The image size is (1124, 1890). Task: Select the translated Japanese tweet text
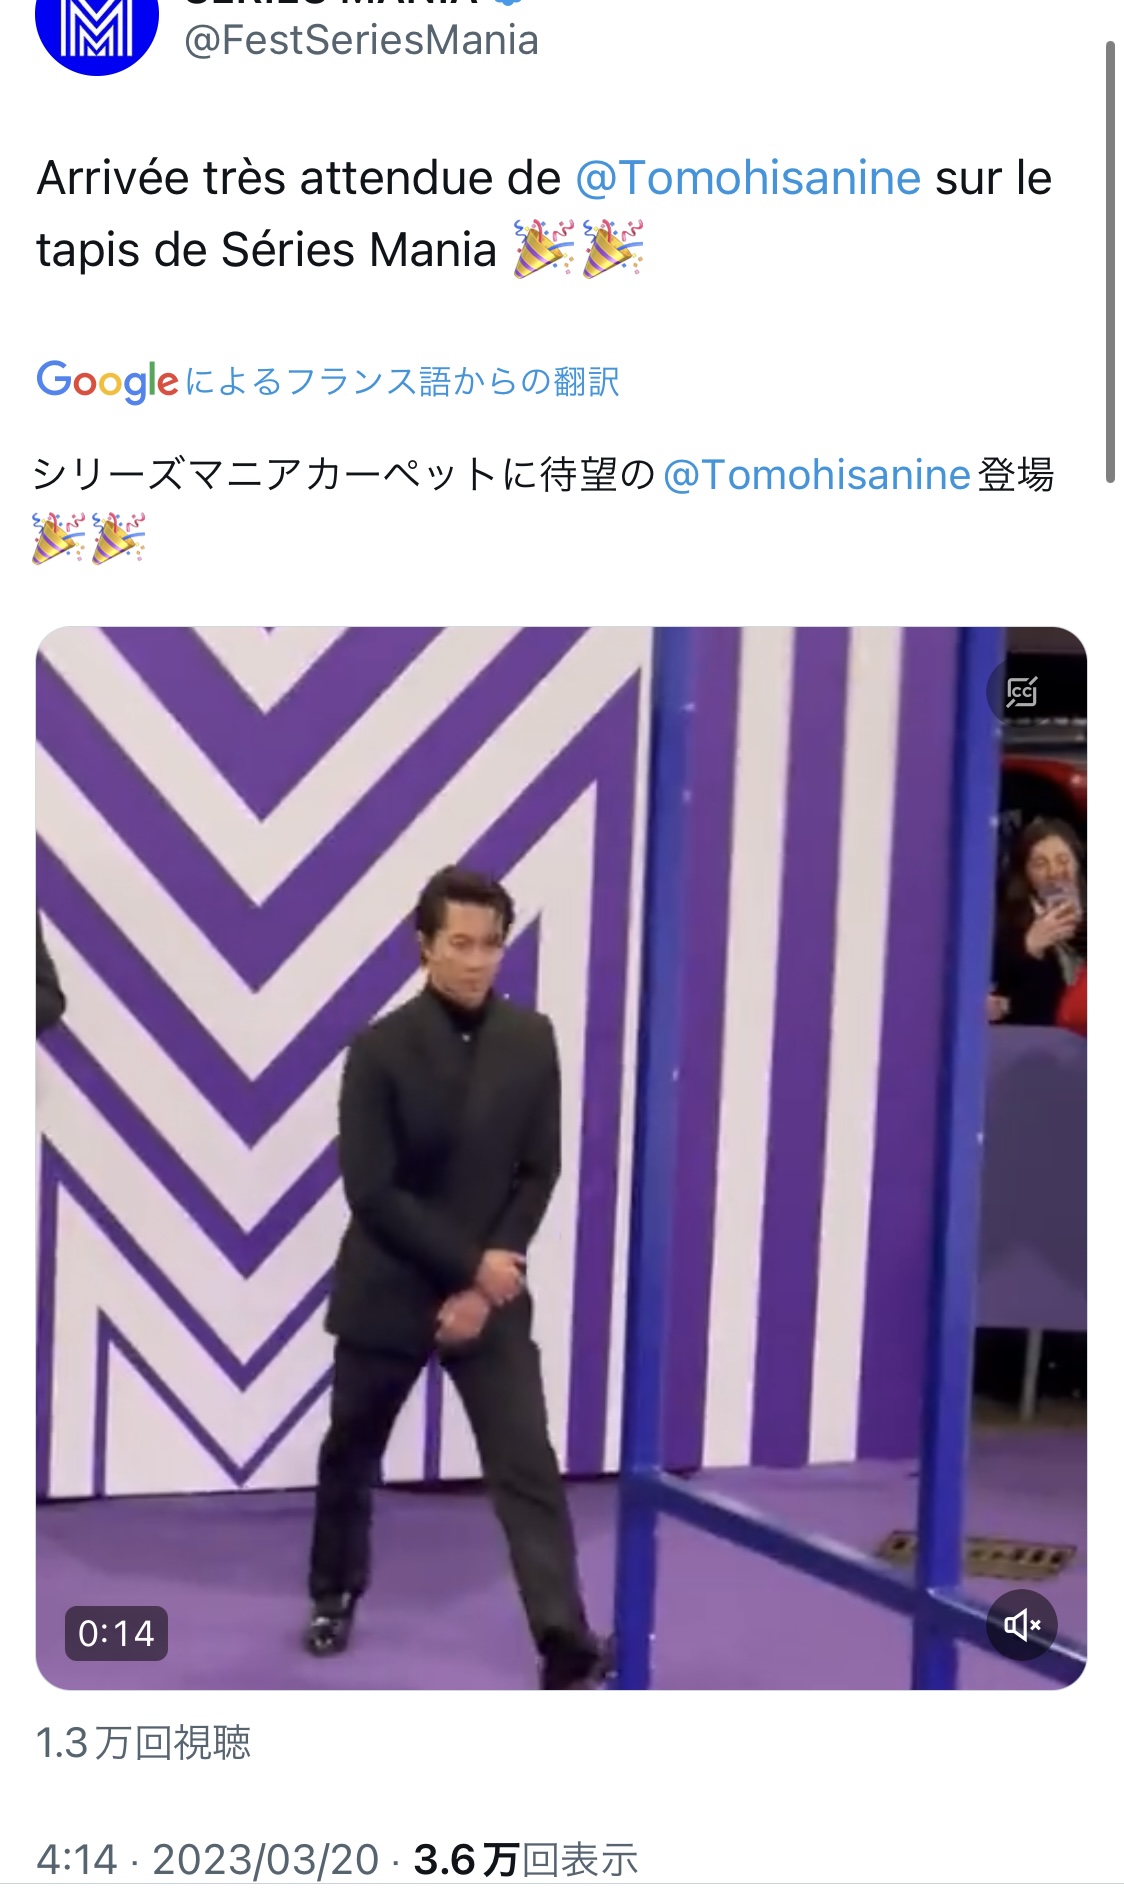(544, 509)
